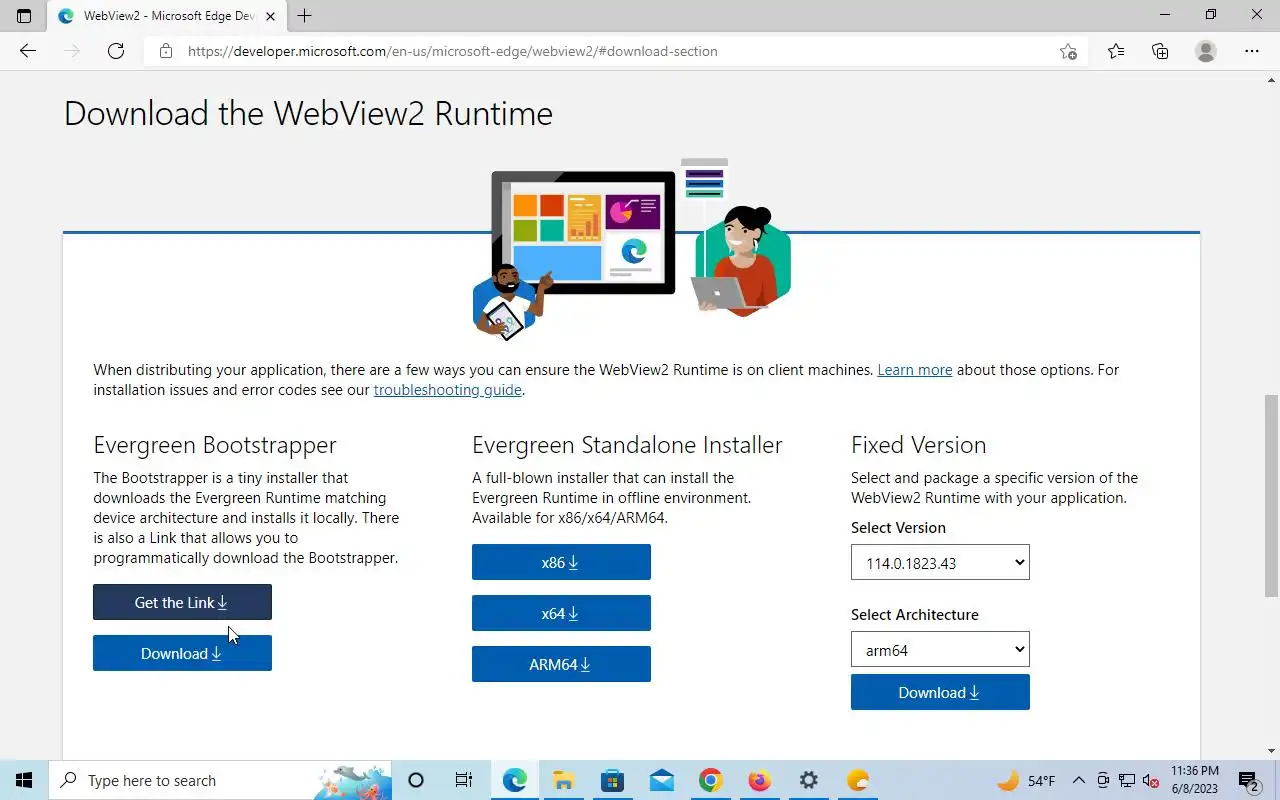Add this page to favorites
The height and width of the screenshot is (800, 1280).
point(1068,51)
